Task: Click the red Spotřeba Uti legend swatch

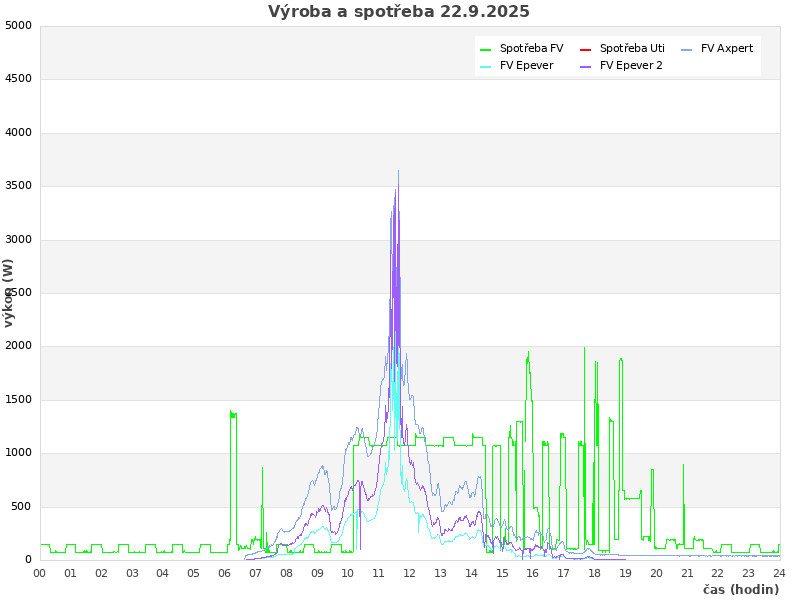Action: [586, 49]
